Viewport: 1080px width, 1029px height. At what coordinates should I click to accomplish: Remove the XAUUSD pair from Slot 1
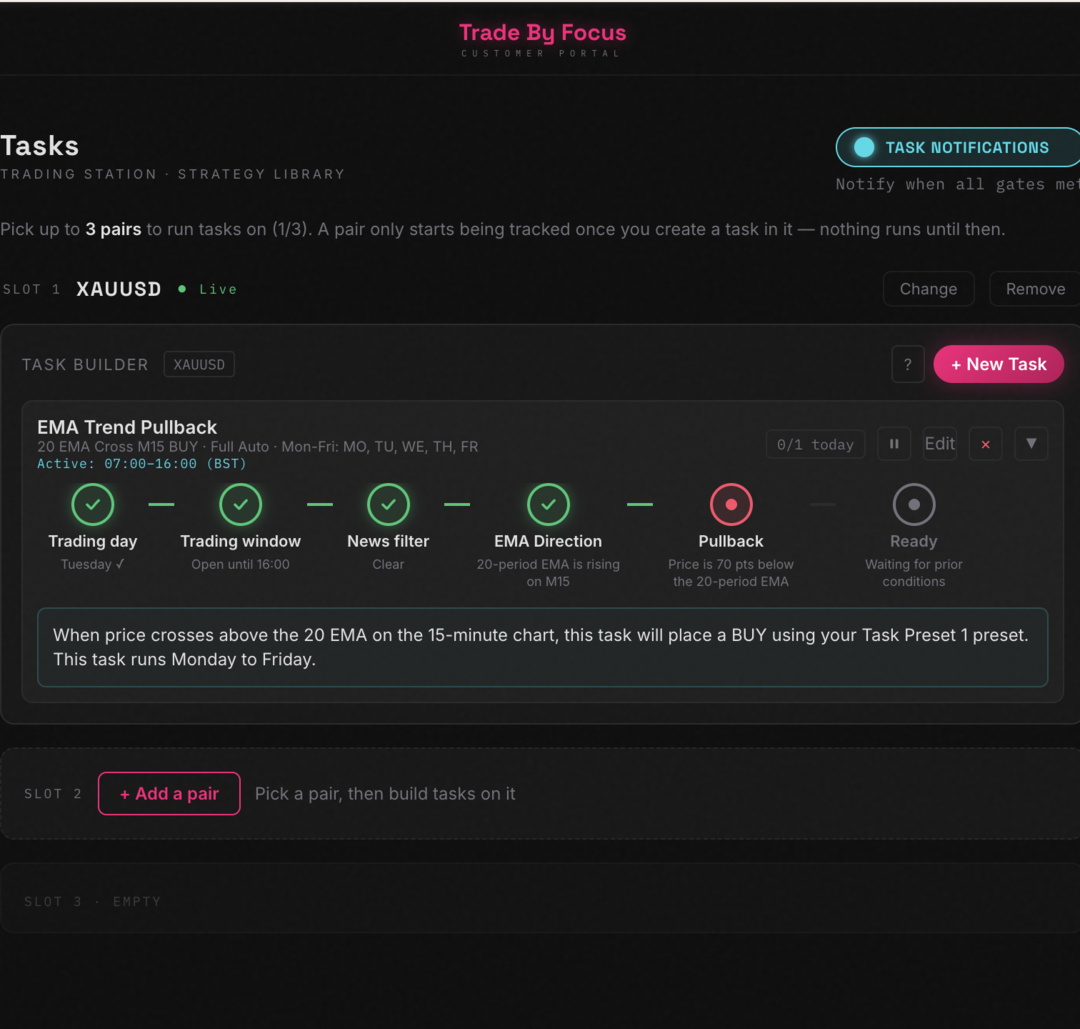pyautogui.click(x=1035, y=289)
